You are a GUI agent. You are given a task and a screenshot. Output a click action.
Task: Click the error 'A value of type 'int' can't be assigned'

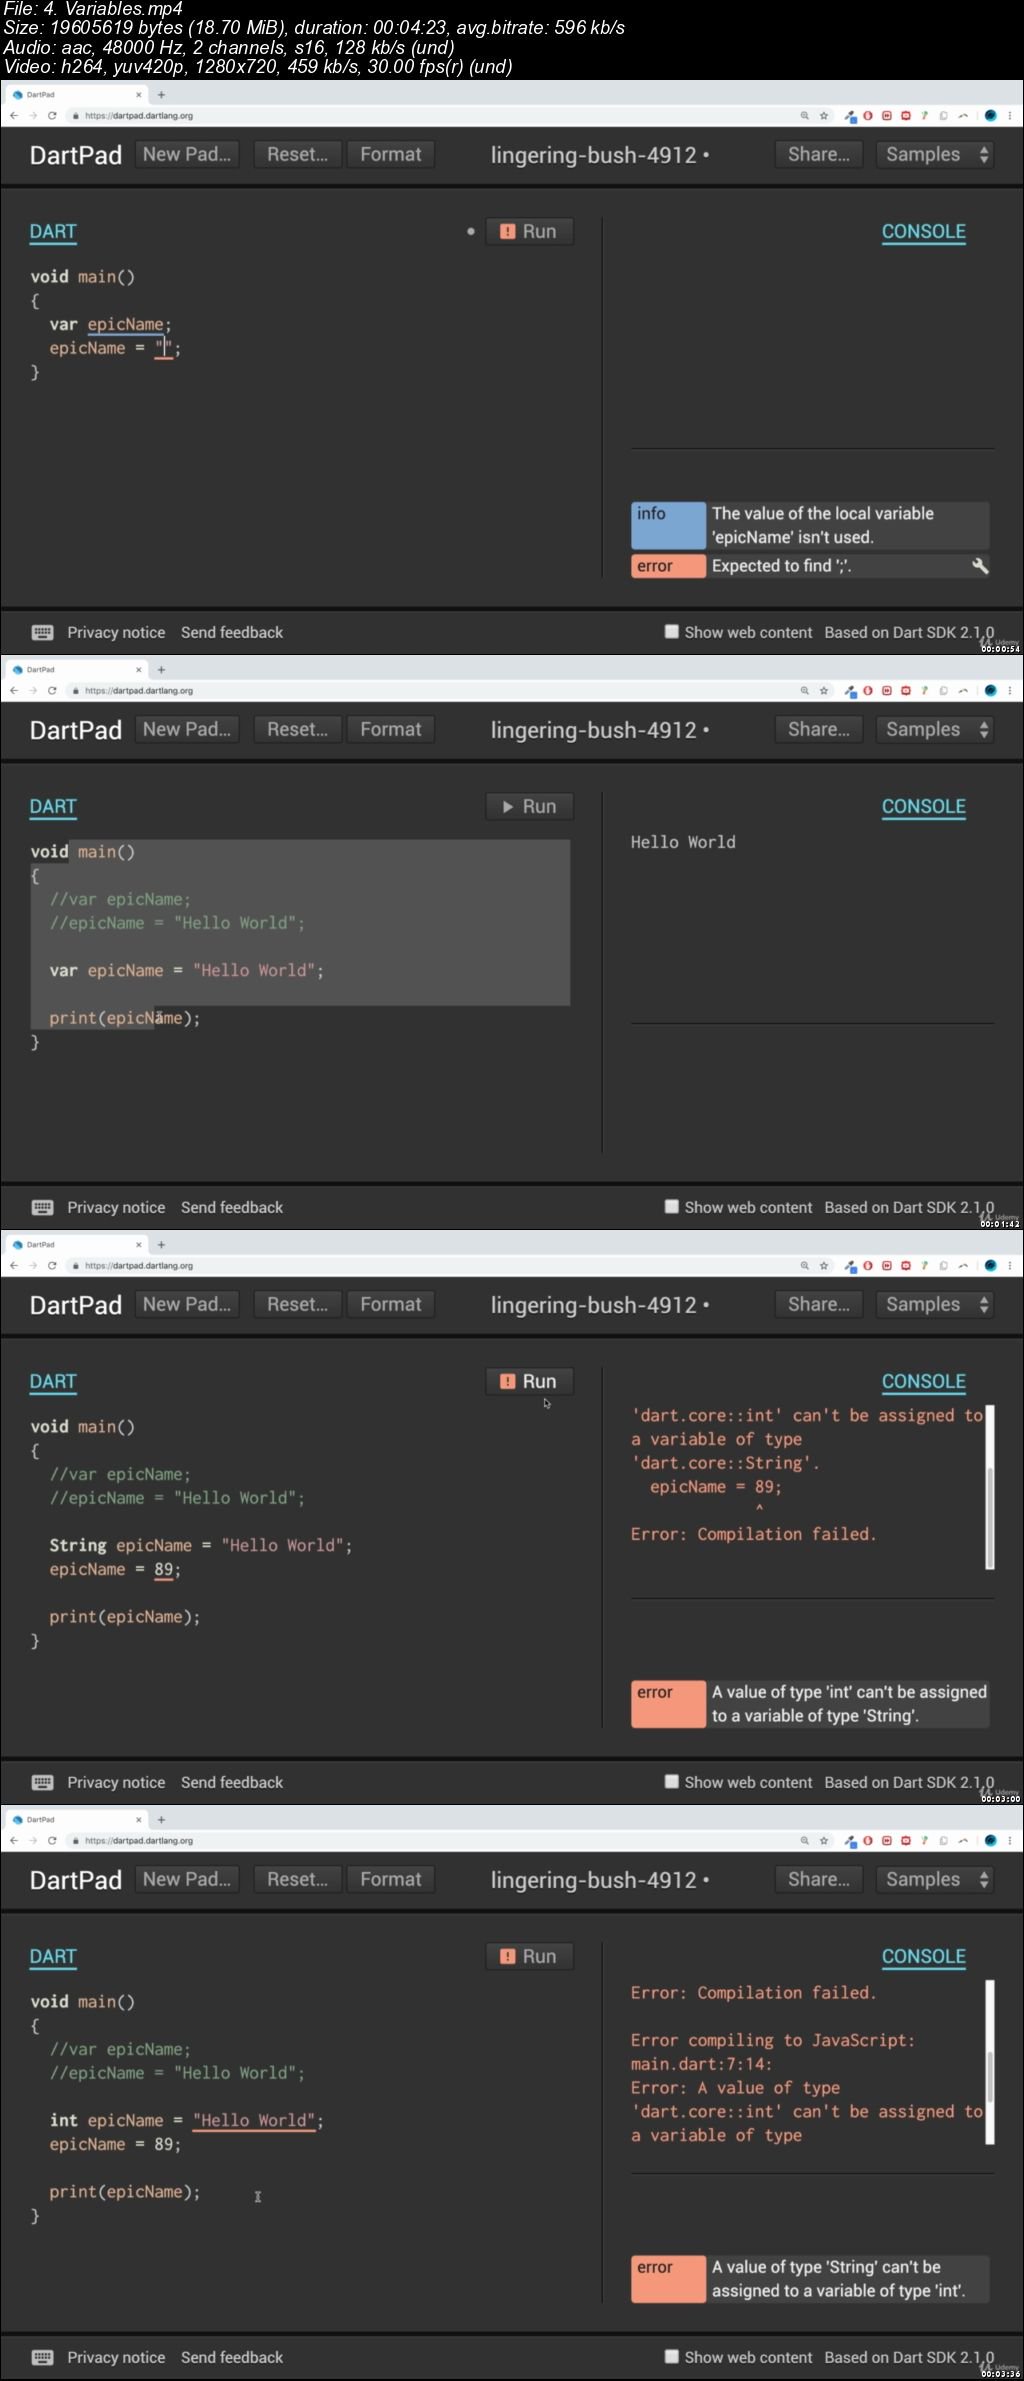pos(810,1704)
